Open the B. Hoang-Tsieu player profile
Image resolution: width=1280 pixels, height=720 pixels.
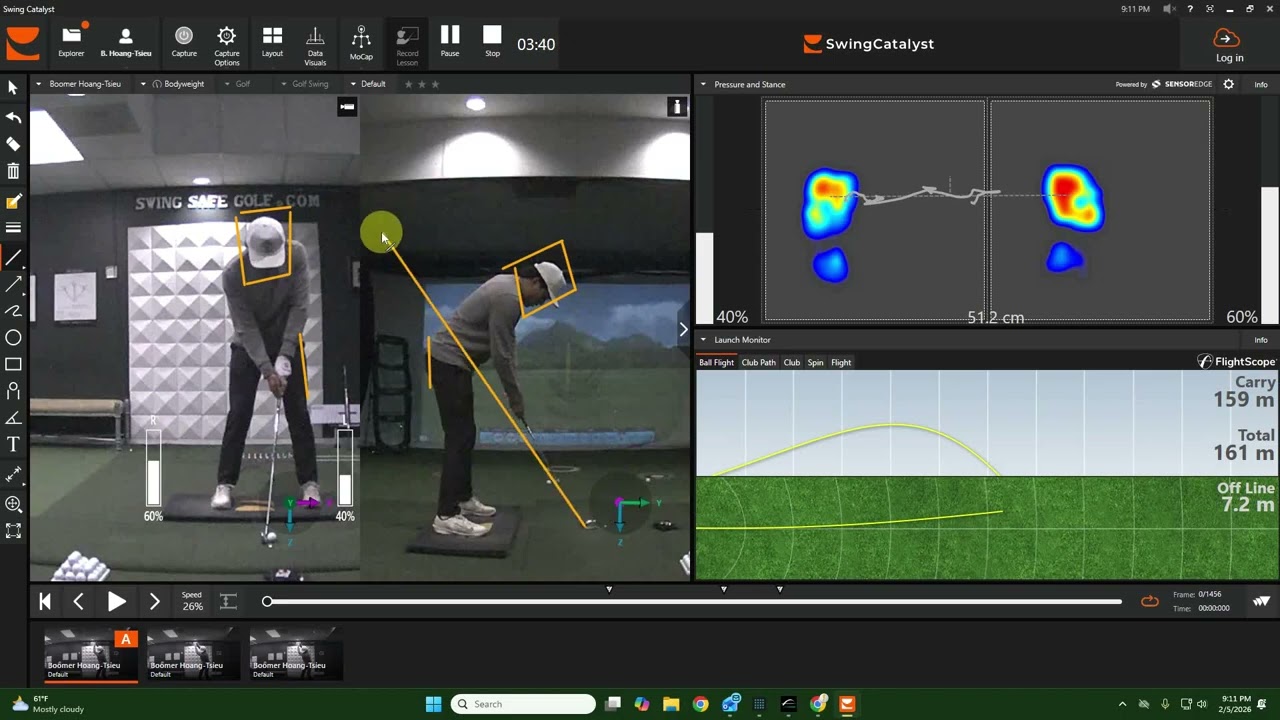click(x=126, y=43)
